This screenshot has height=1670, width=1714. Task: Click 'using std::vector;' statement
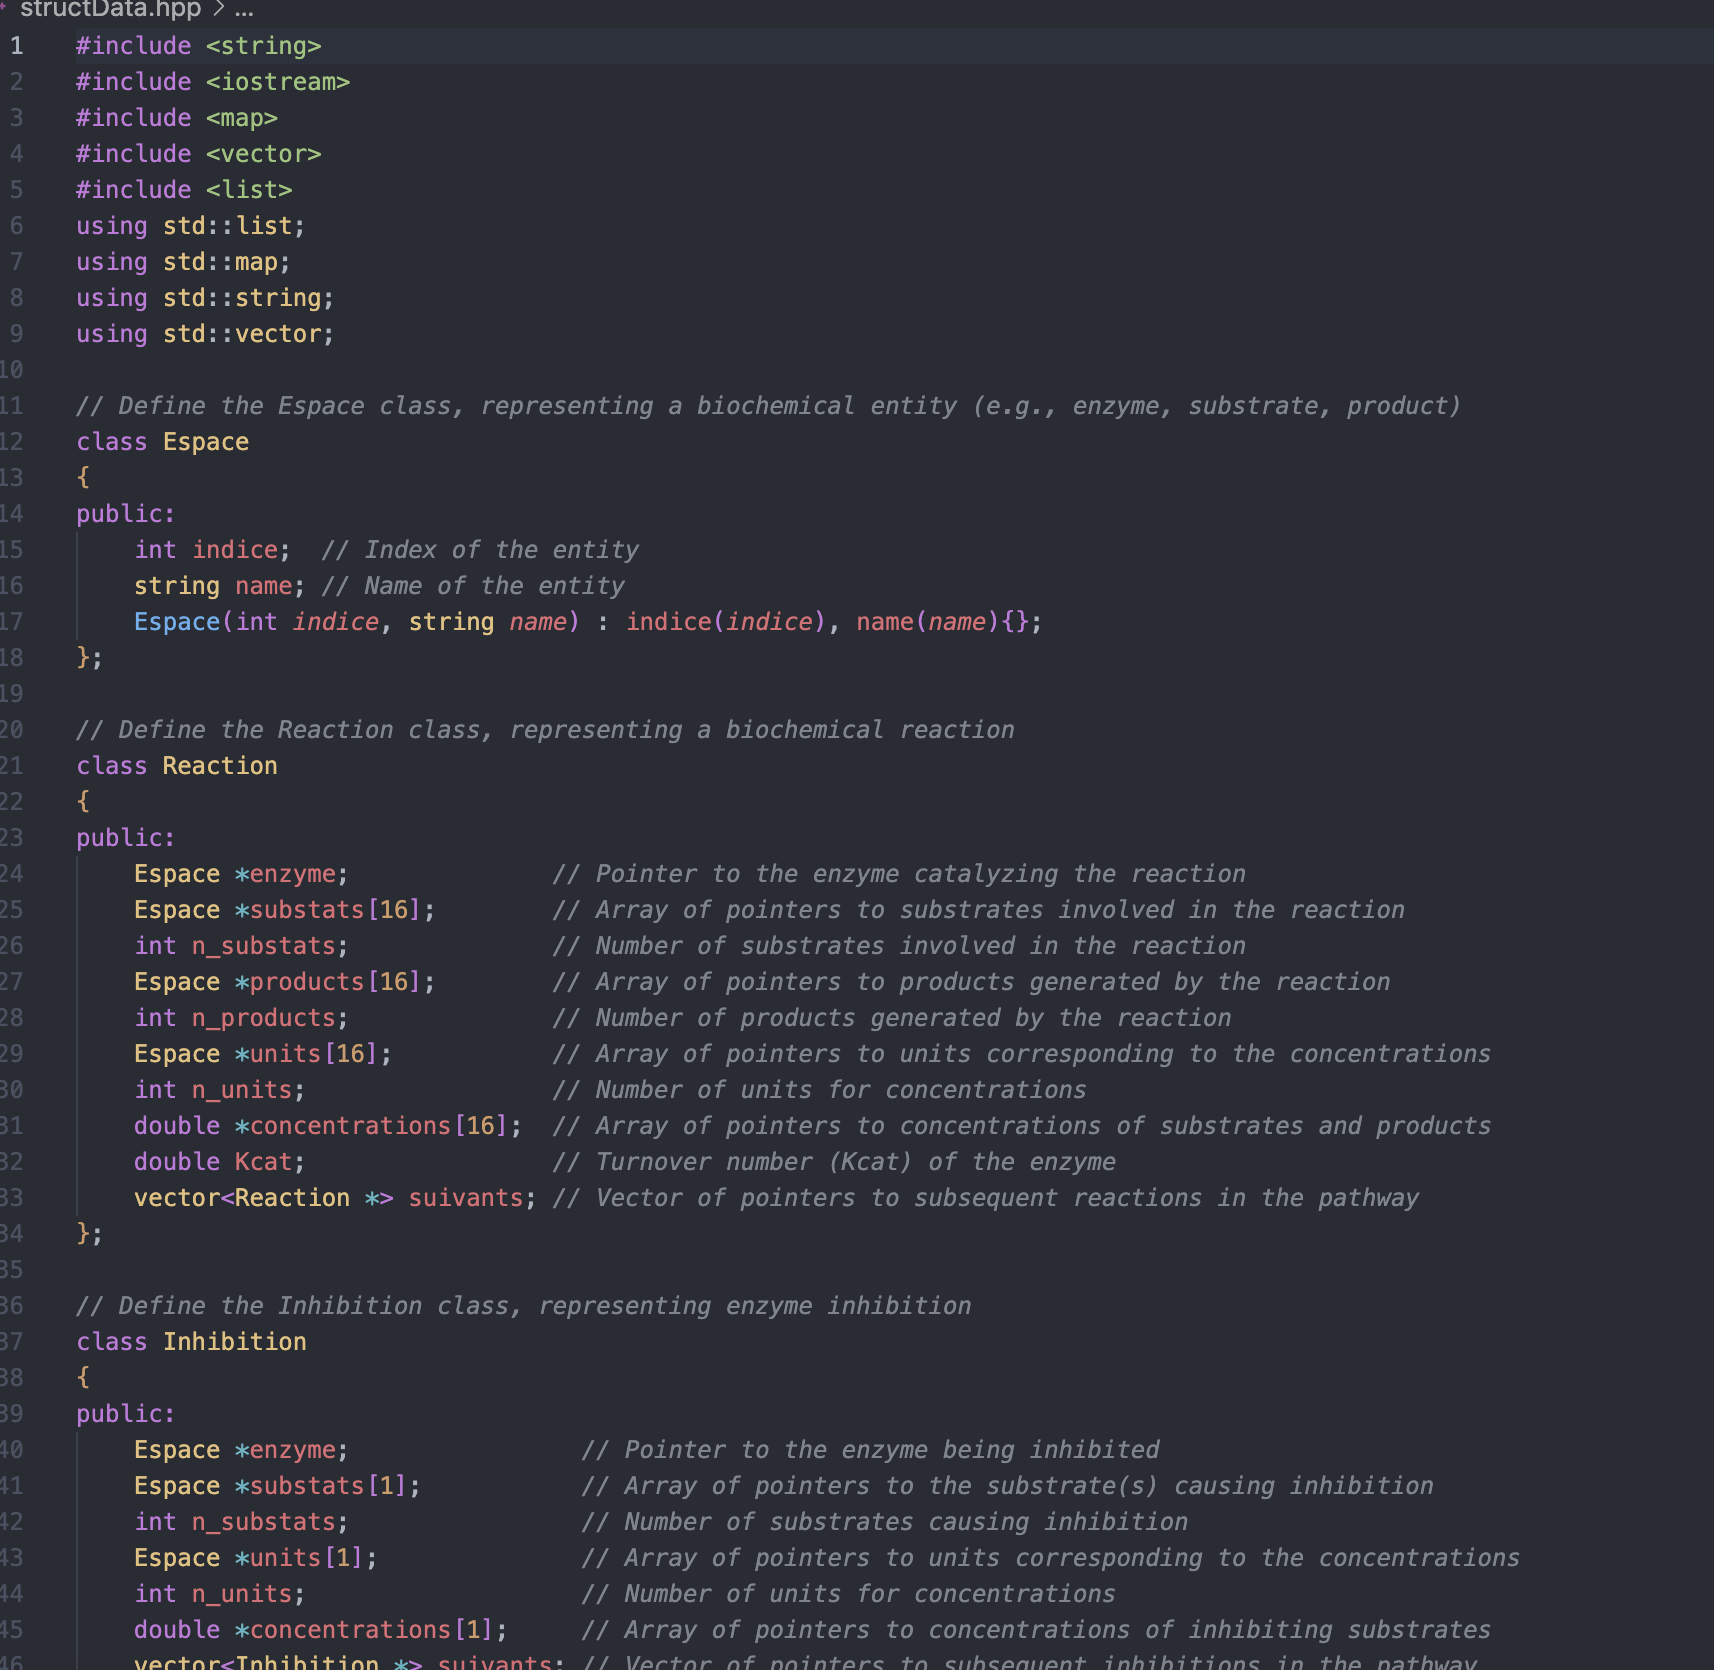[205, 334]
